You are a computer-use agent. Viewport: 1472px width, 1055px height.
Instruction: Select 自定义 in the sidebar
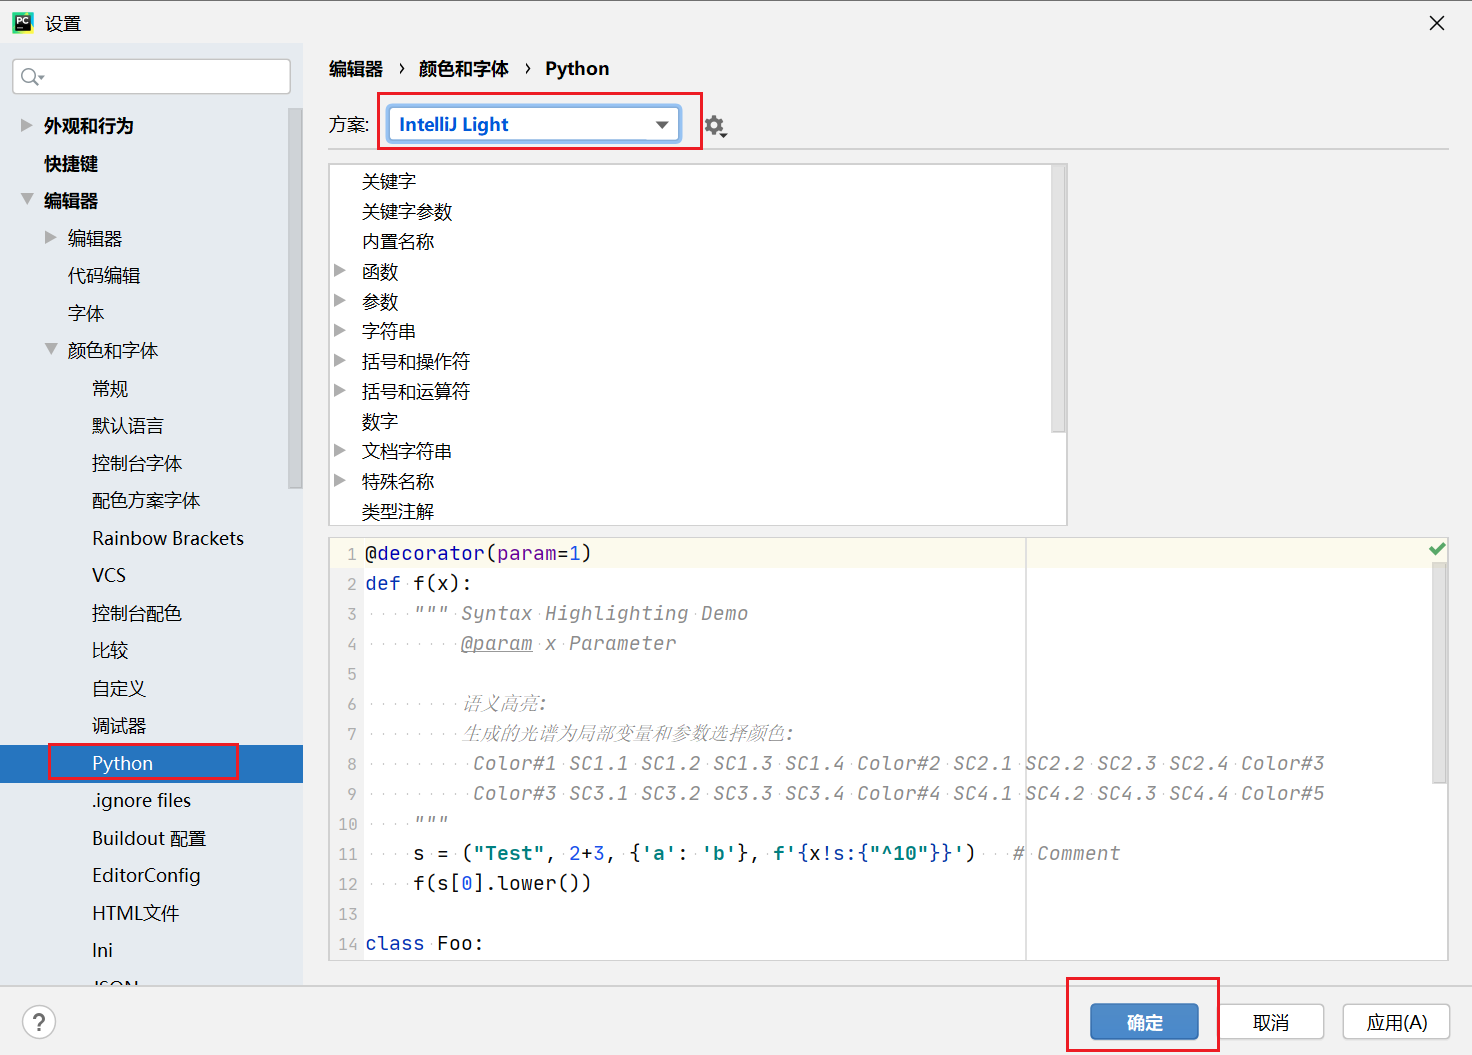[119, 688]
